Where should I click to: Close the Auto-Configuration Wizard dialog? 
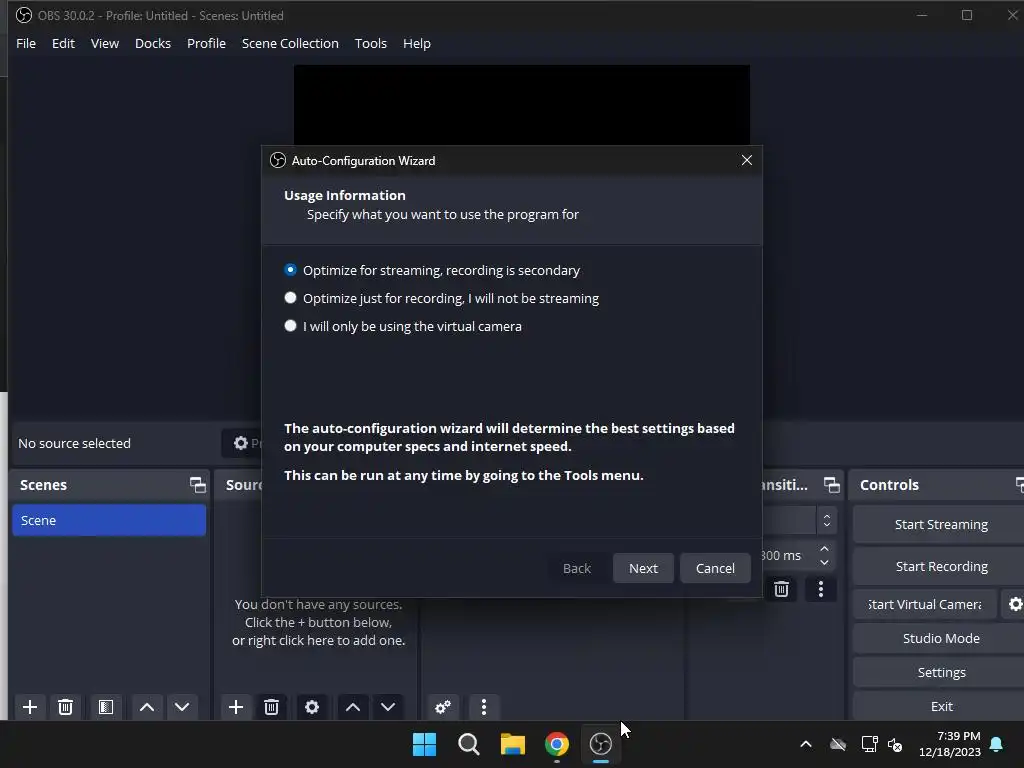[x=747, y=160]
